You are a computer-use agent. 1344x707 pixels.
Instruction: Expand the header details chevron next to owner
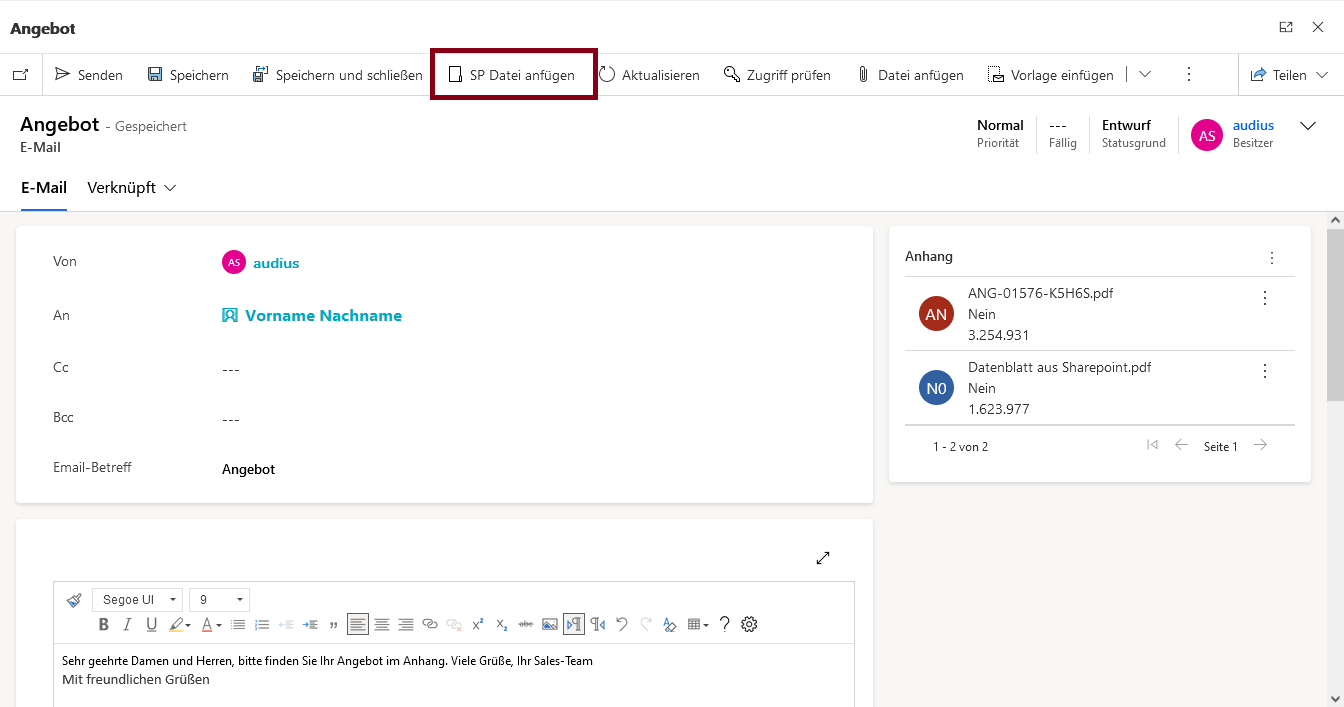[x=1307, y=126]
